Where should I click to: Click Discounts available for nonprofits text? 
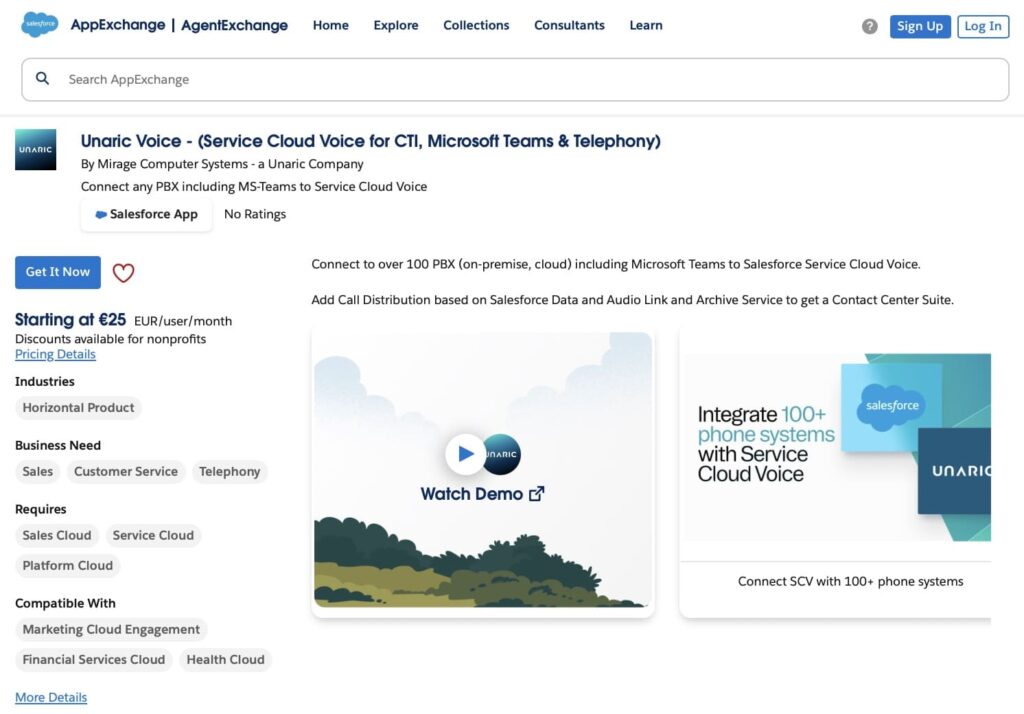tap(110, 339)
